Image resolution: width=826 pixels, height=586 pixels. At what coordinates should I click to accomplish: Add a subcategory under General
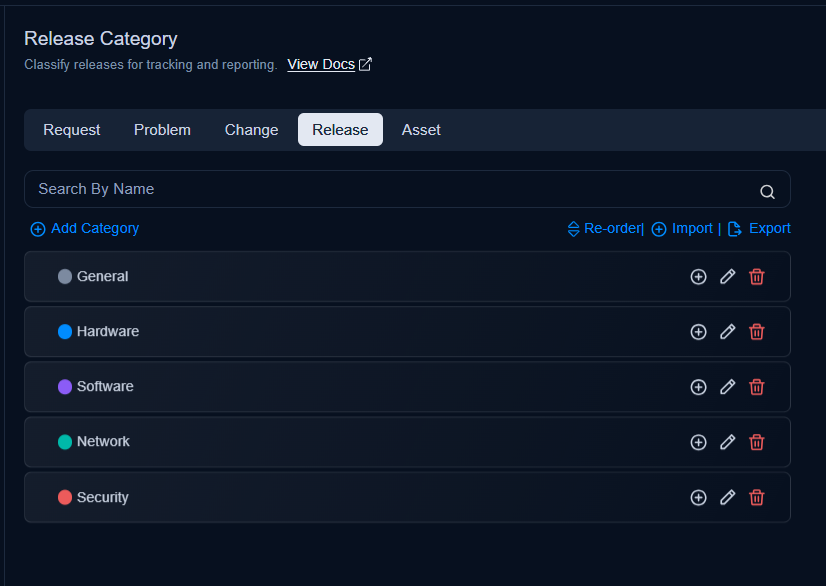point(698,277)
